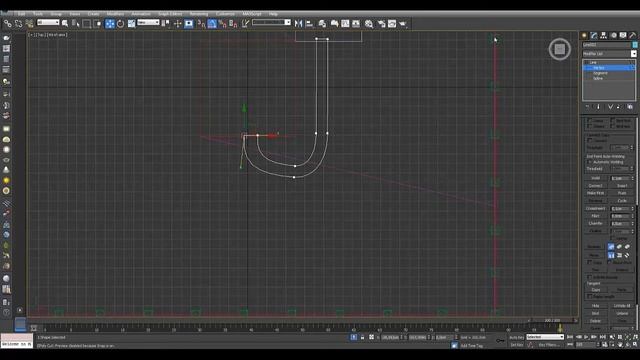Choose the Bind to Space Warp tool

pyautogui.click(x=29, y=24)
